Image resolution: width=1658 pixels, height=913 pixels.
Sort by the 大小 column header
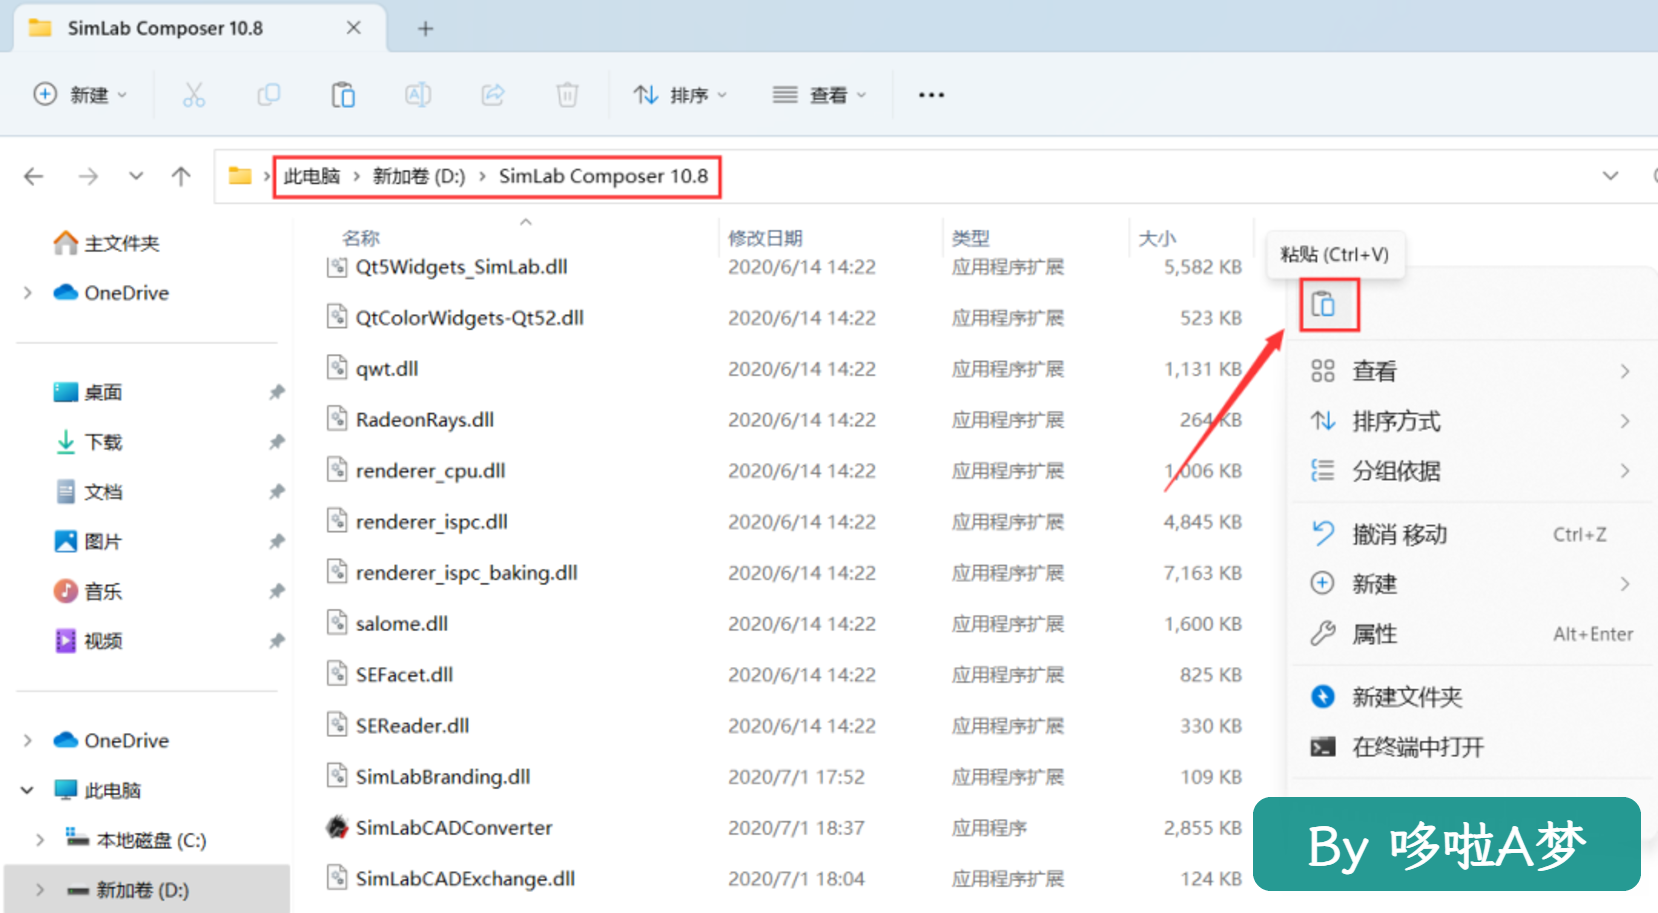pos(1157,238)
